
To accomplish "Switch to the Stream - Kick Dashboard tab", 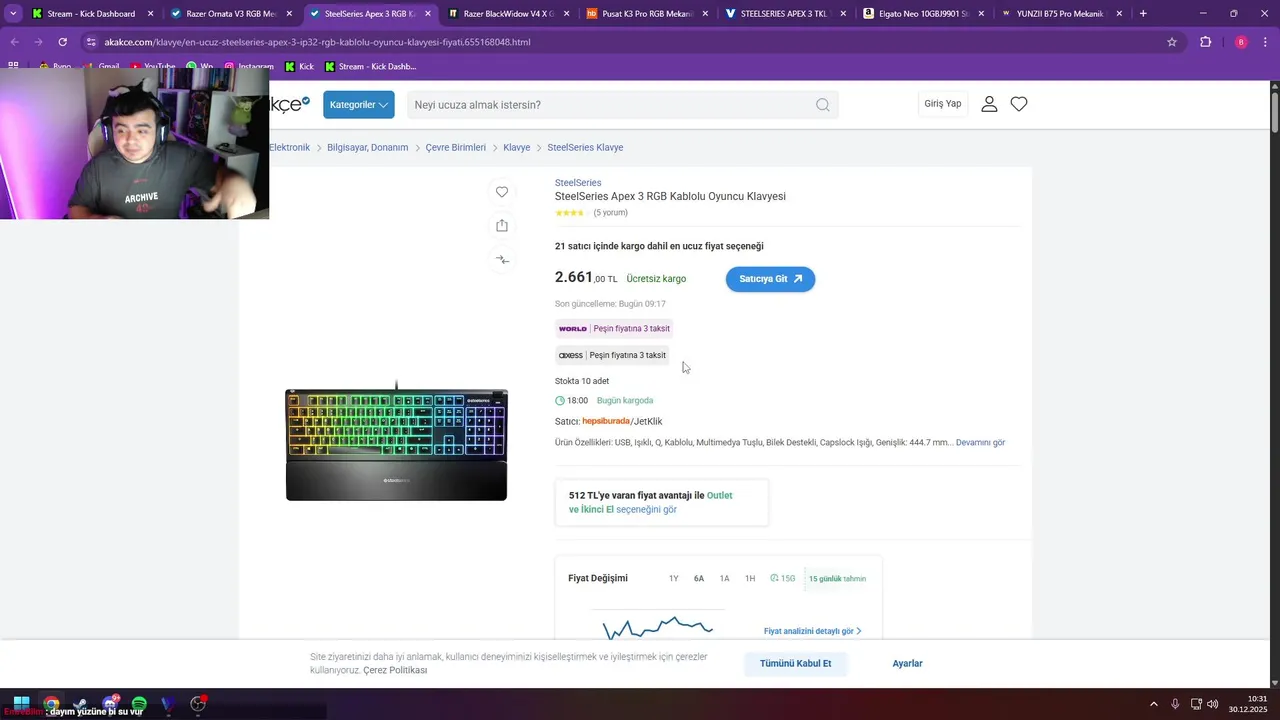I will [x=93, y=14].
